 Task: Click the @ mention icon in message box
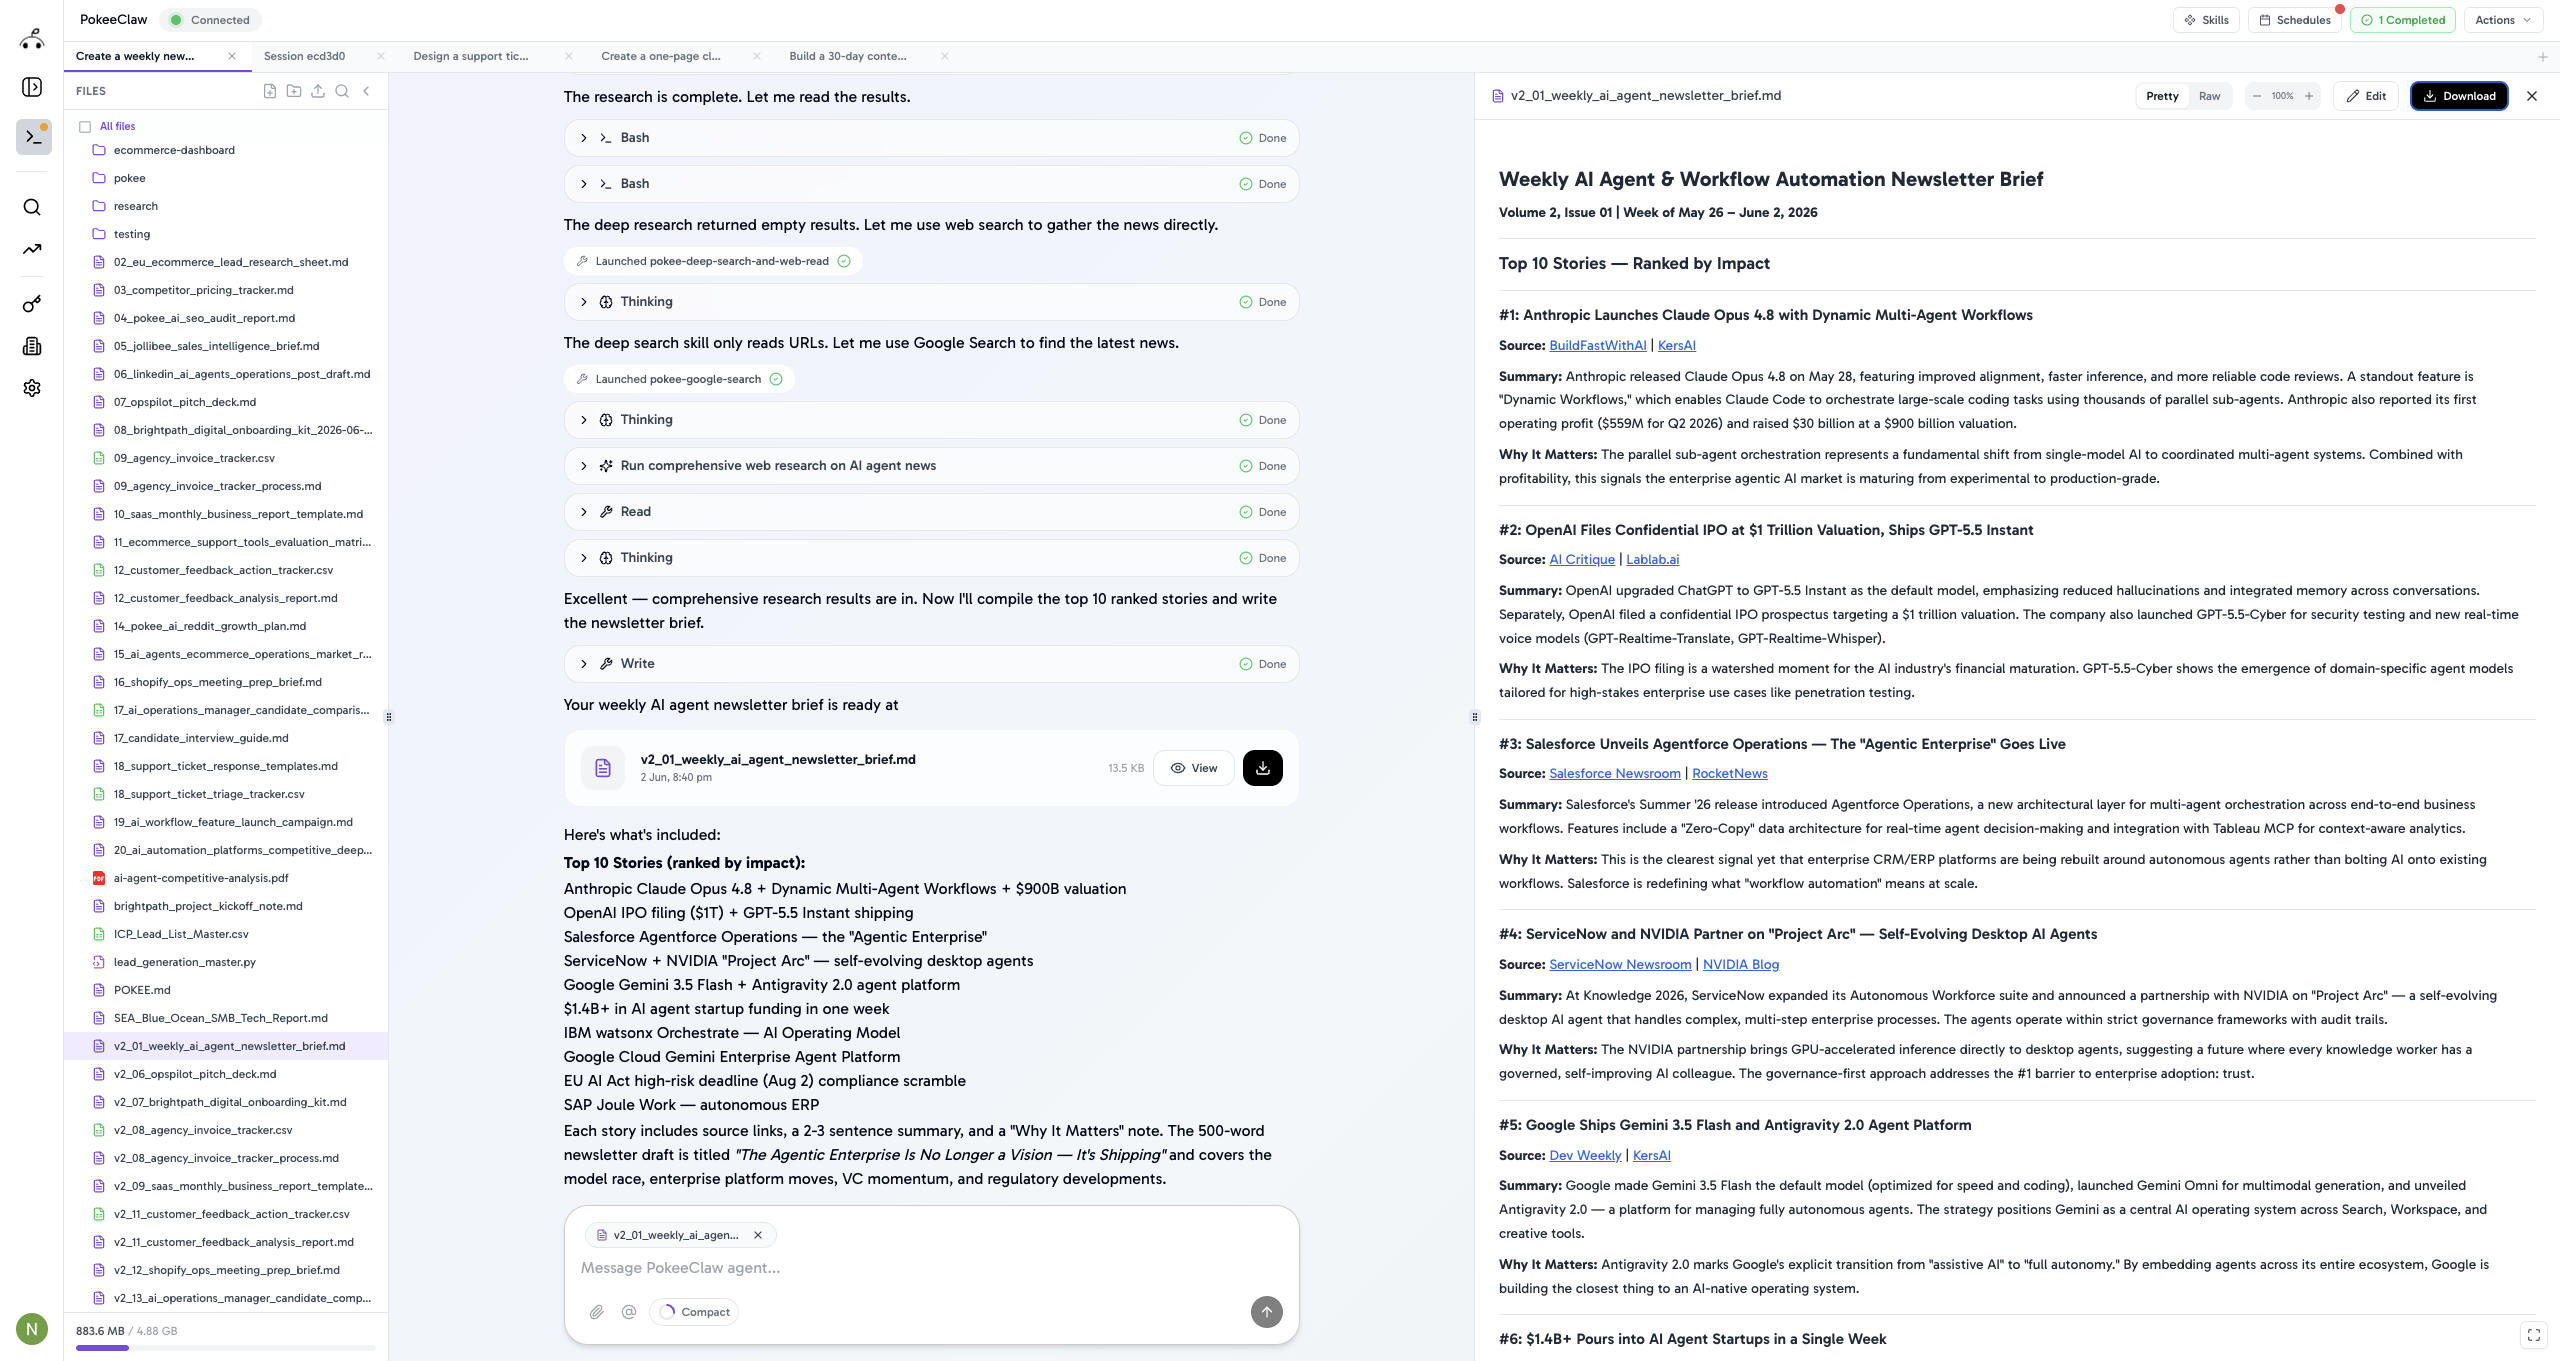click(629, 1312)
